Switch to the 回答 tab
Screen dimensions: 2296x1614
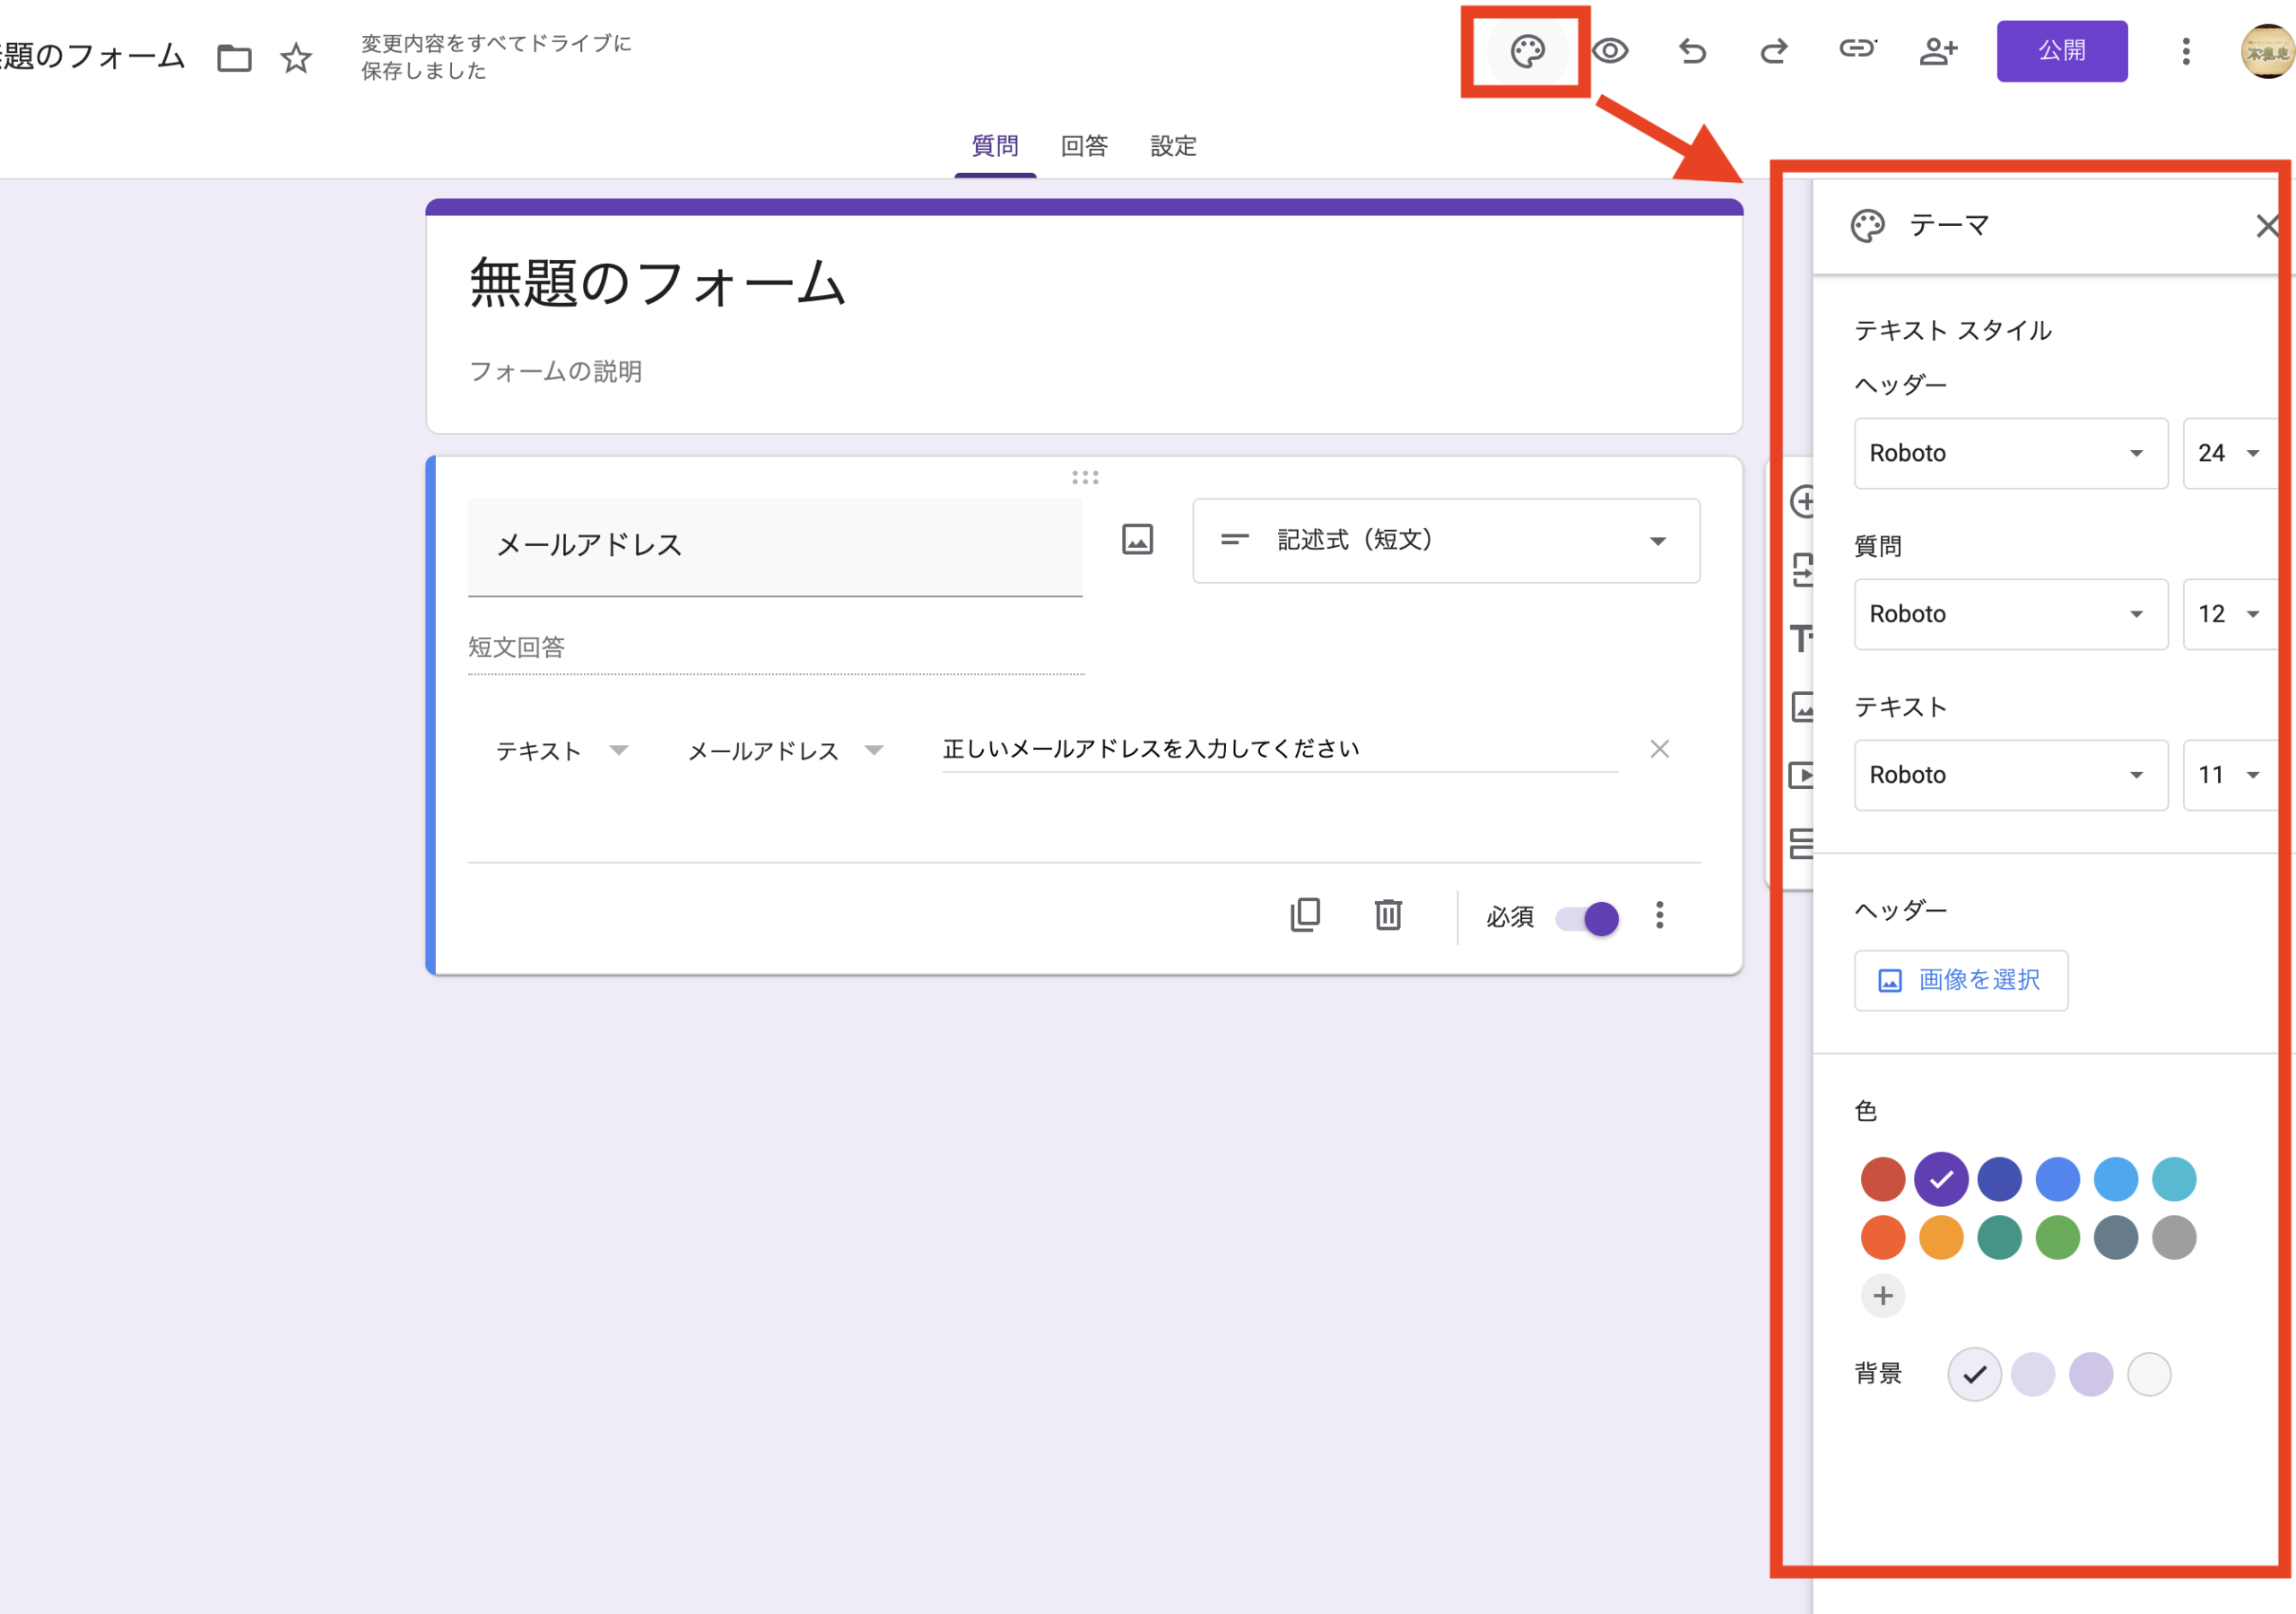click(x=1084, y=147)
